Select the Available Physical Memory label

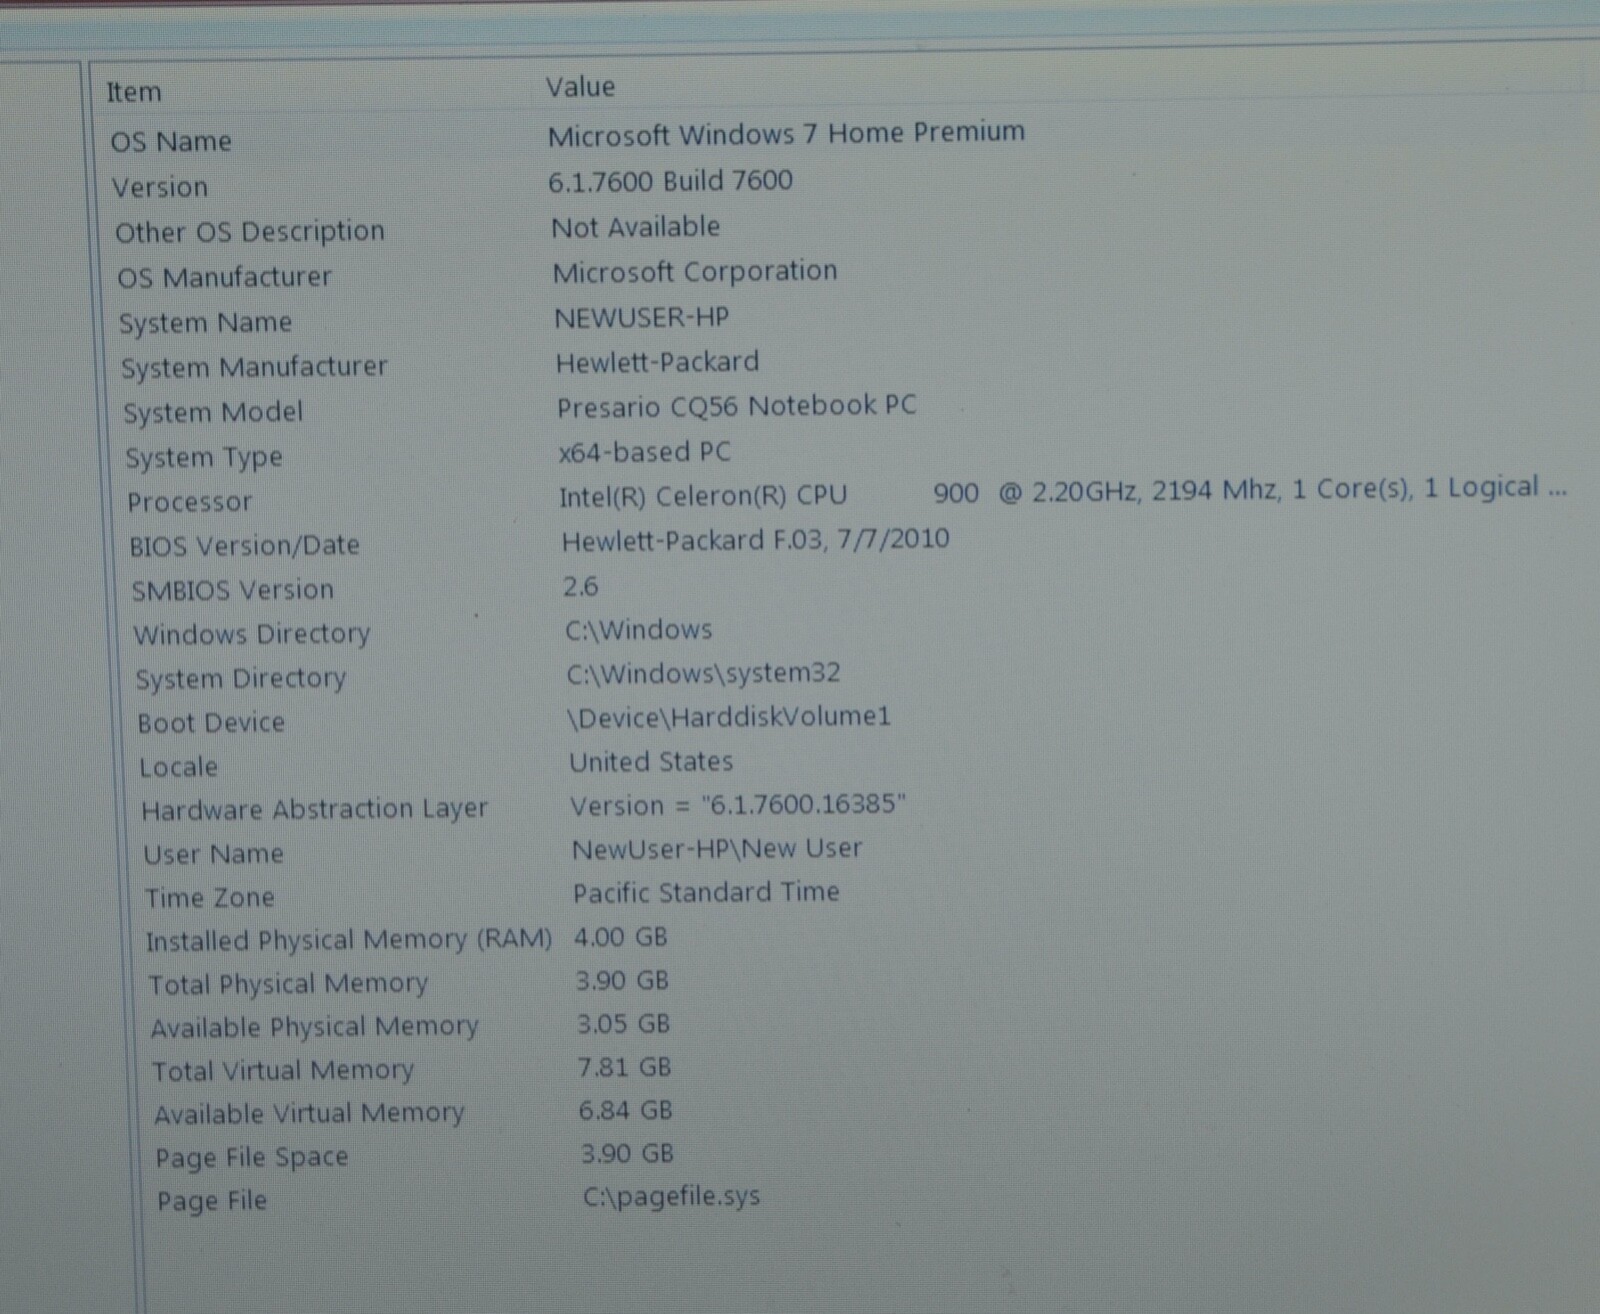(315, 1028)
